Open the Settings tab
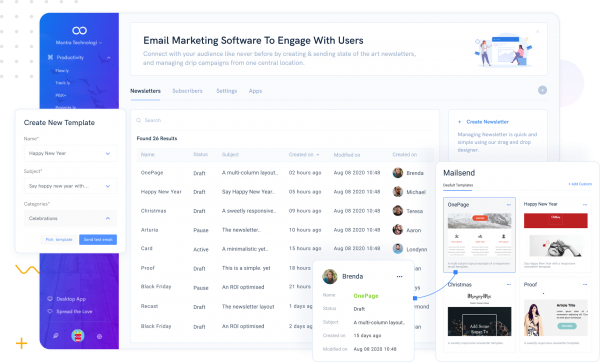Image resolution: width=600 pixels, height=362 pixels. [227, 91]
